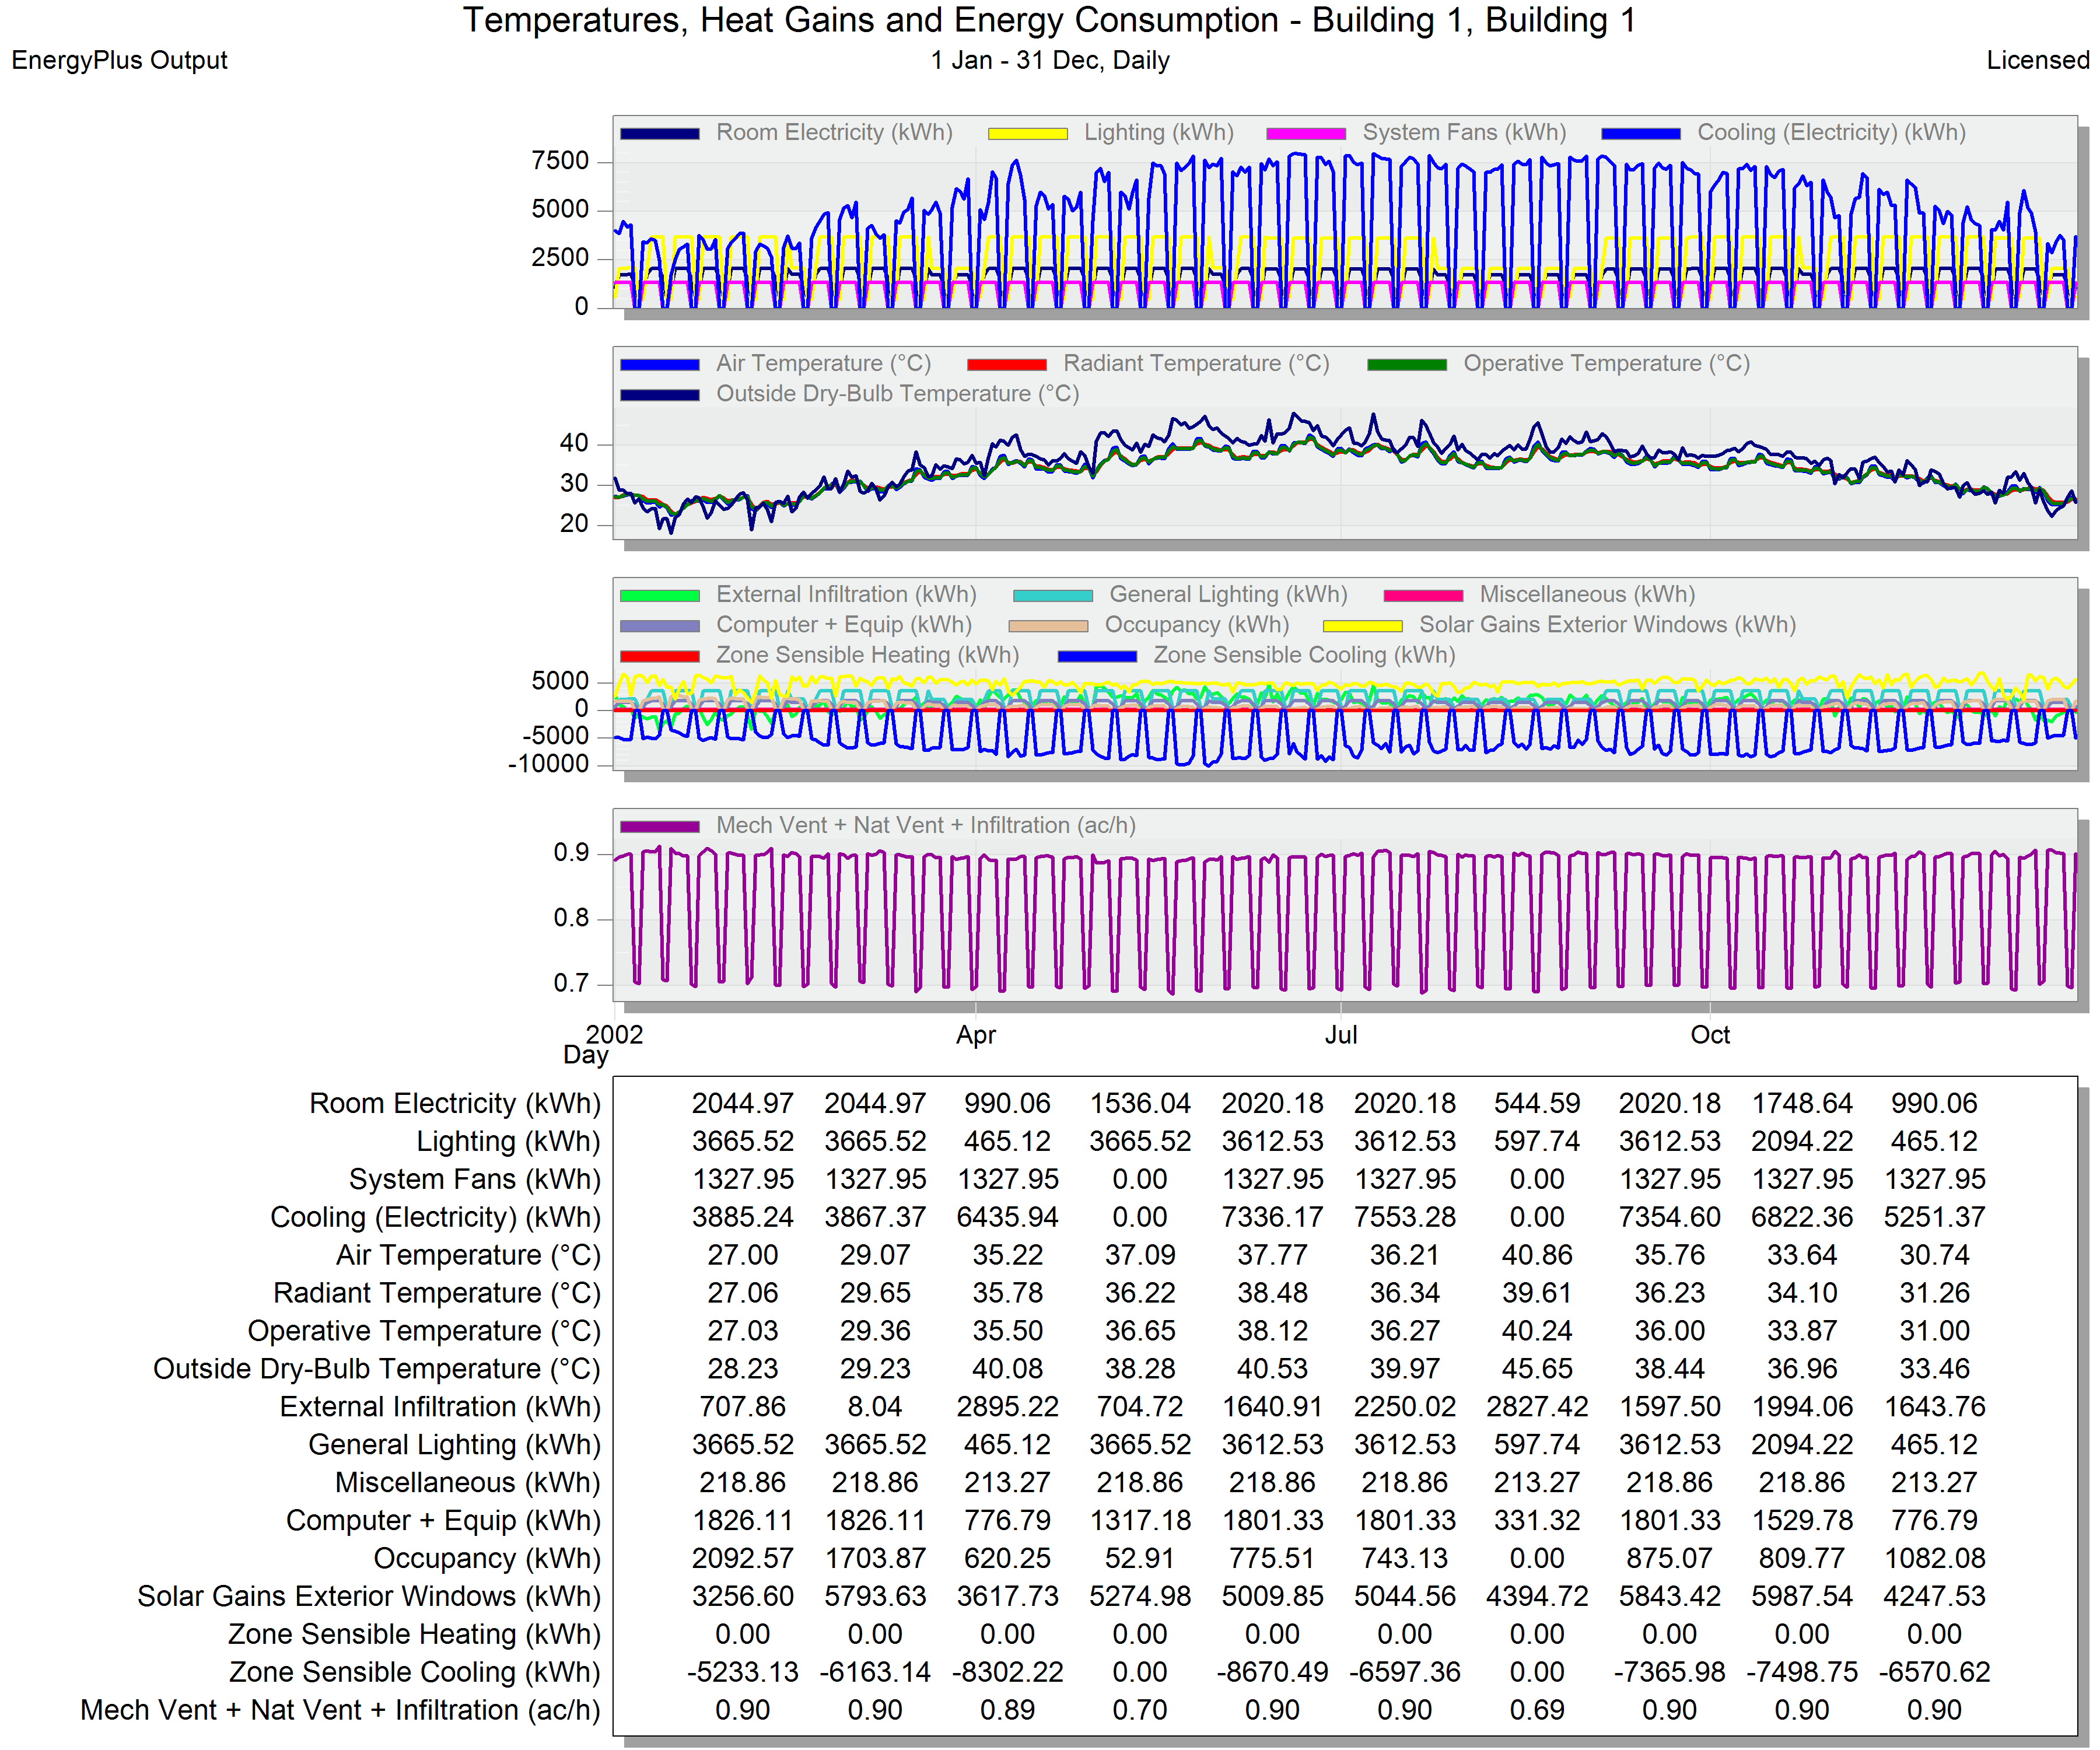
Task: Click the Outside Dry-Bulb Temperature legend swatch
Action: tap(659, 394)
